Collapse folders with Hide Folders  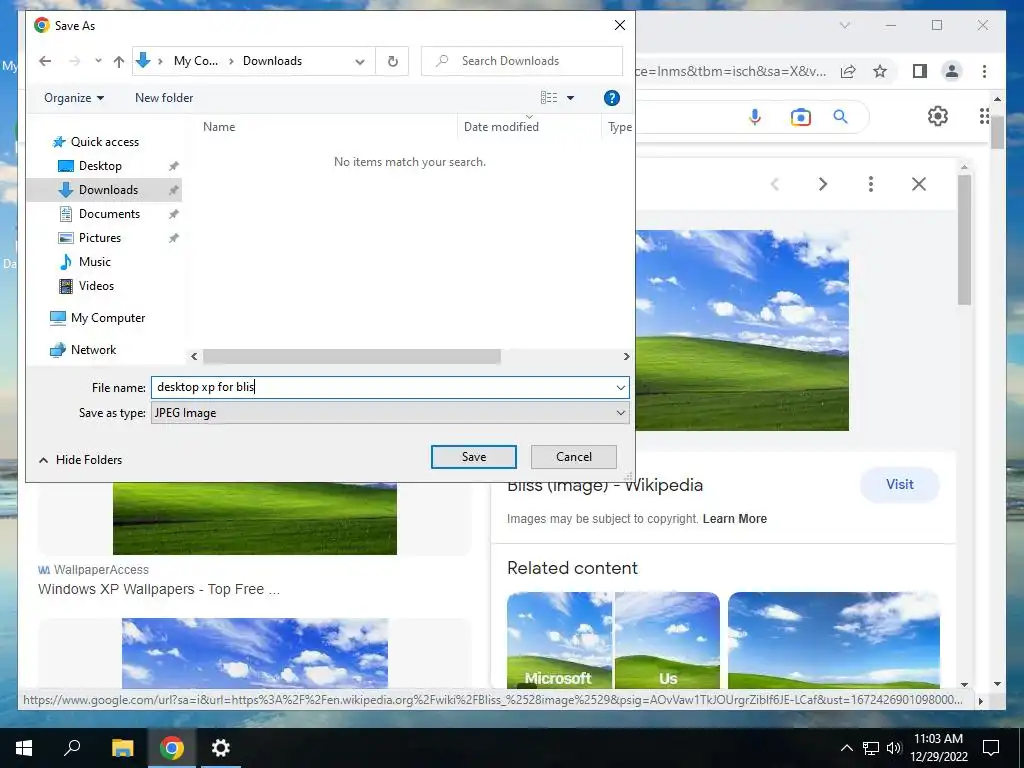click(80, 460)
